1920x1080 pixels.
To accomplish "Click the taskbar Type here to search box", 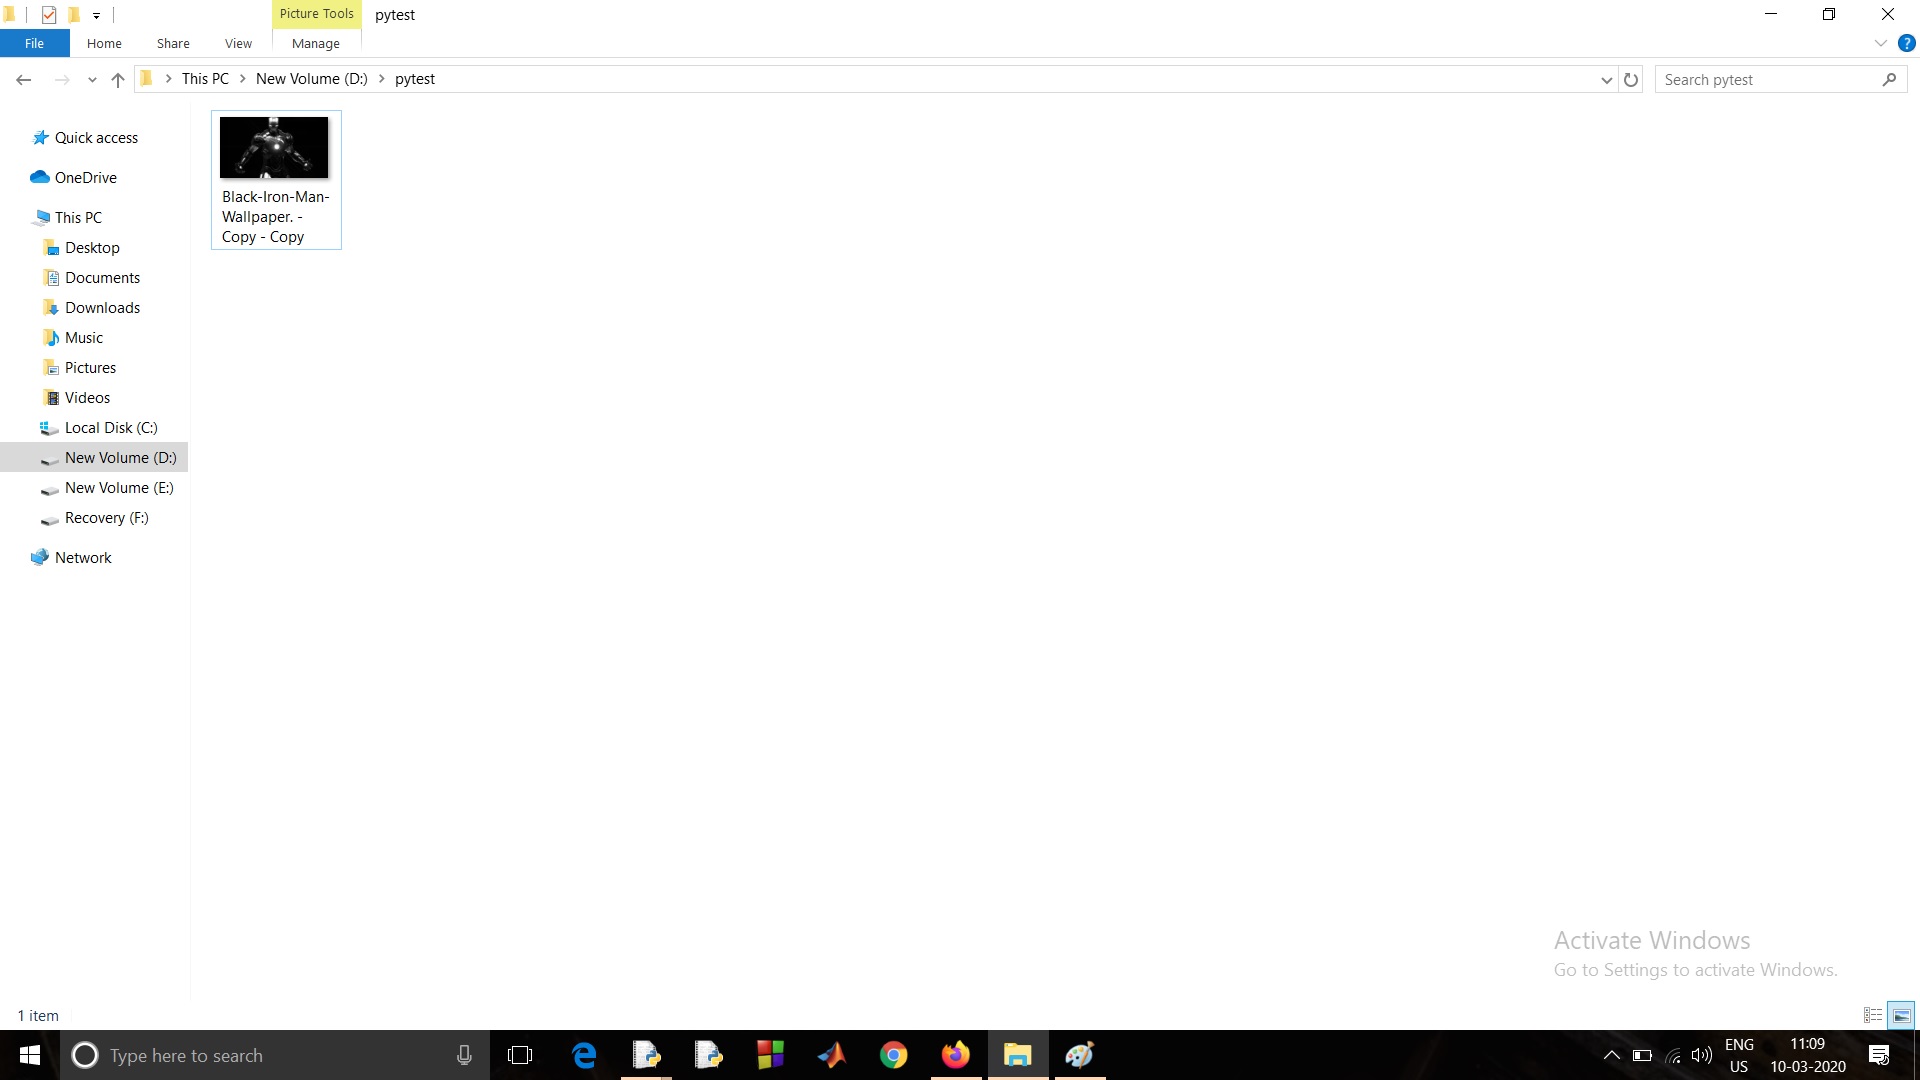I will click(x=275, y=1055).
